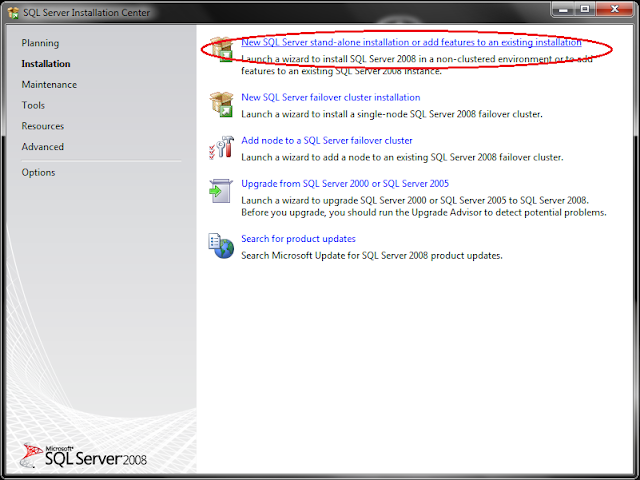Click the text 'Before you upgrade, you should run the Upgrade Advisor'
640x480 pixels.
point(361,213)
